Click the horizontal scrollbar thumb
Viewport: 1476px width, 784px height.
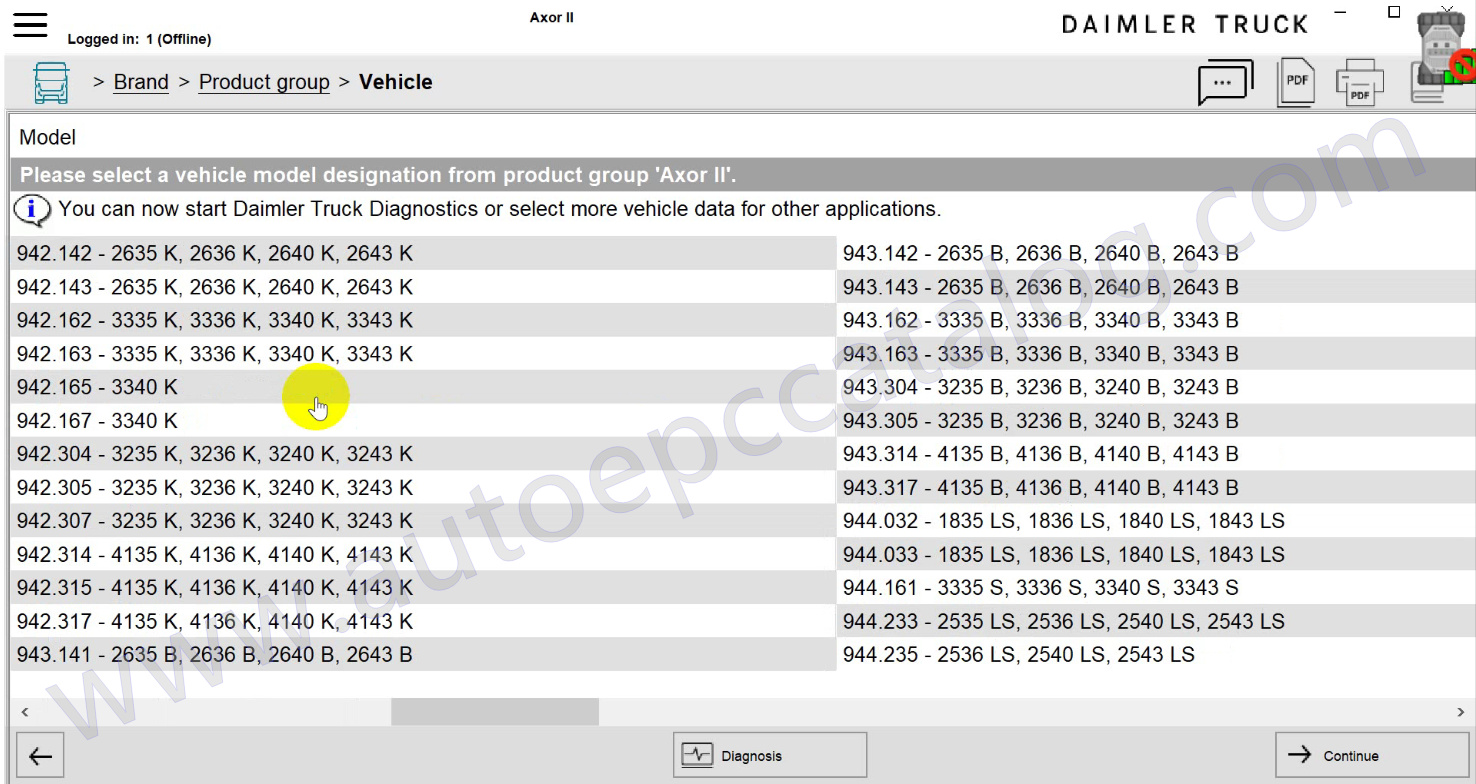click(494, 712)
